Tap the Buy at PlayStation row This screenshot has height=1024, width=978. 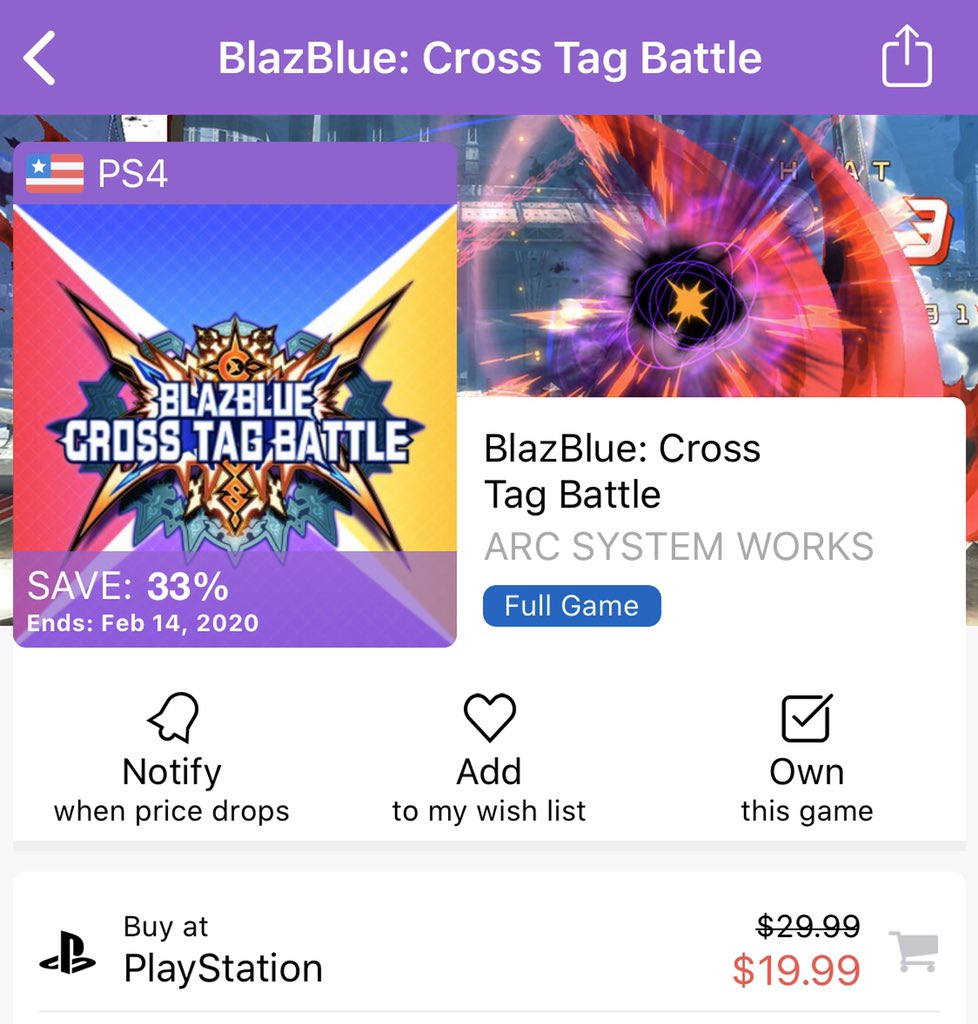[489, 950]
